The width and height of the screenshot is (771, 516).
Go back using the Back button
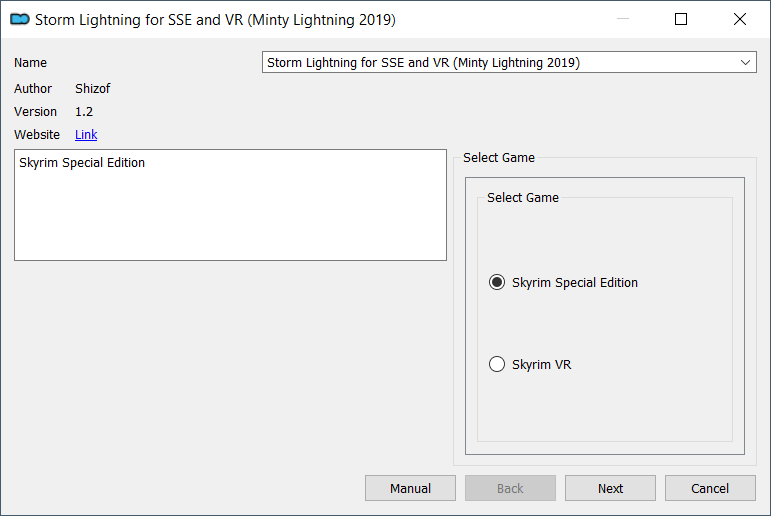510,488
